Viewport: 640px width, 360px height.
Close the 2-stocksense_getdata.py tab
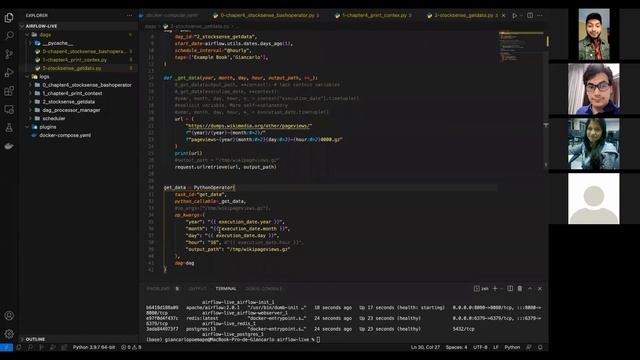[x=503, y=16]
